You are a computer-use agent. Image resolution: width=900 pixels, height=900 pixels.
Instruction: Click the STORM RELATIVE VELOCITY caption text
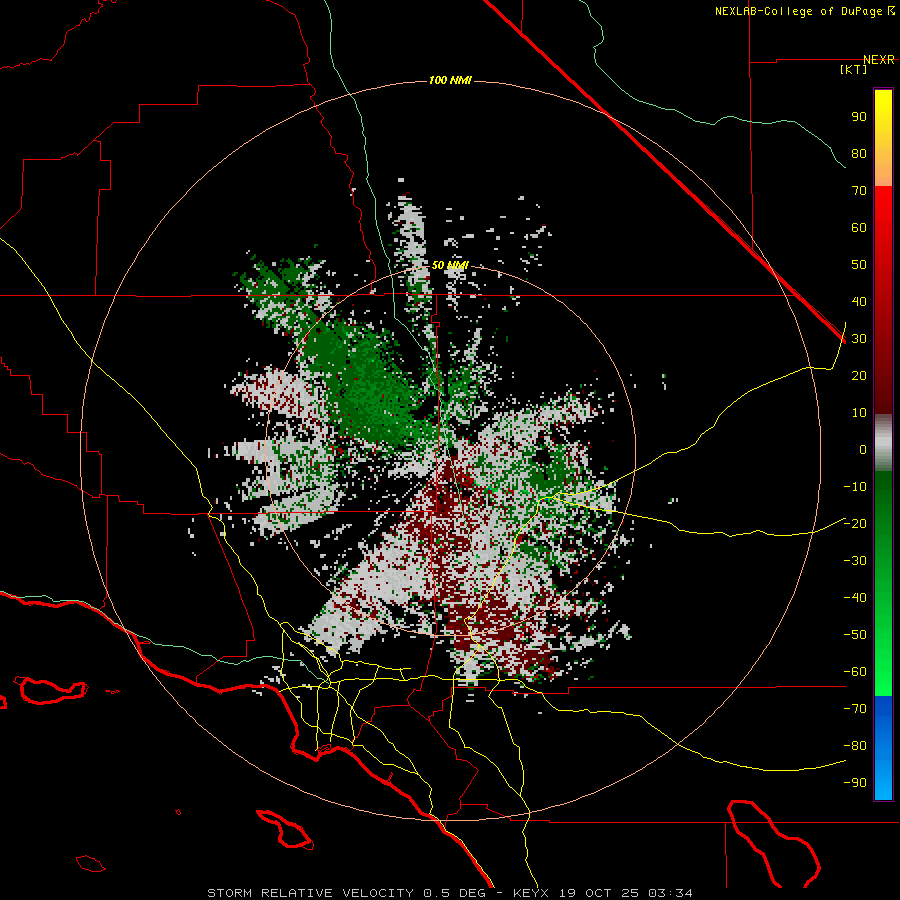point(310,893)
